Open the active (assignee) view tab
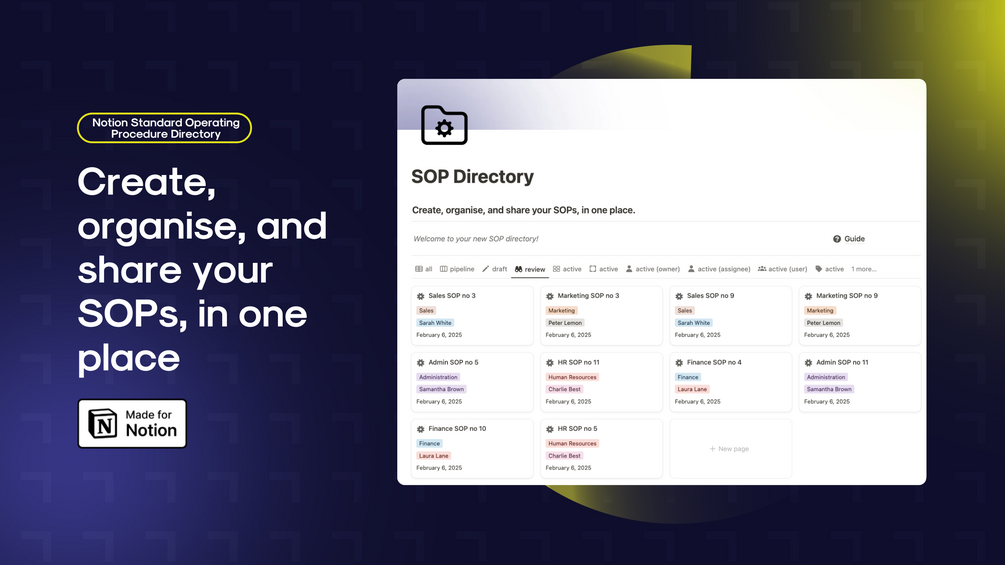This screenshot has height=565, width=1005. pos(718,269)
